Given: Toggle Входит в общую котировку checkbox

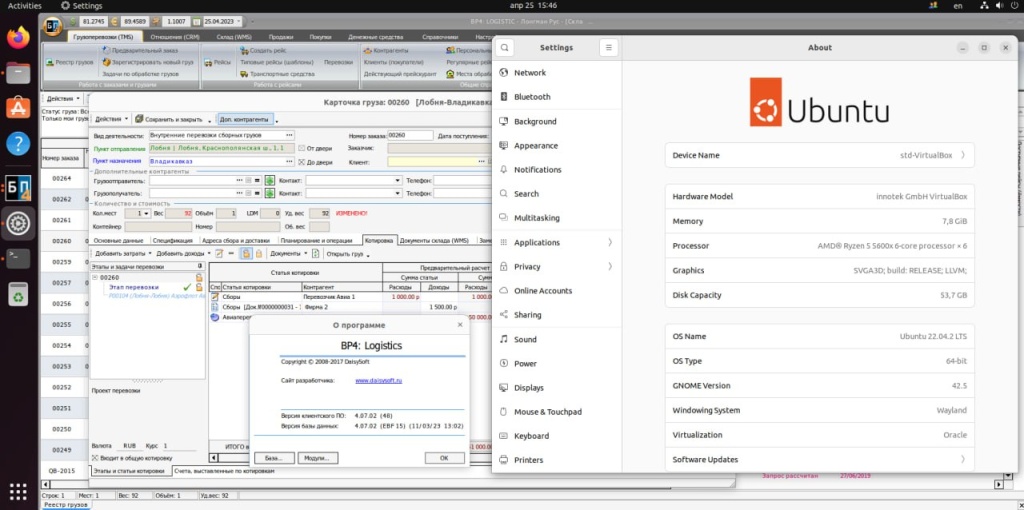Looking at the screenshot, I should coord(95,458).
